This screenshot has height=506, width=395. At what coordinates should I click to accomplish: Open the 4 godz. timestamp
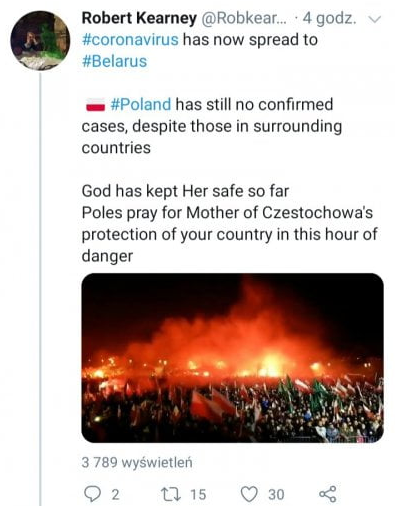pyautogui.click(x=329, y=19)
